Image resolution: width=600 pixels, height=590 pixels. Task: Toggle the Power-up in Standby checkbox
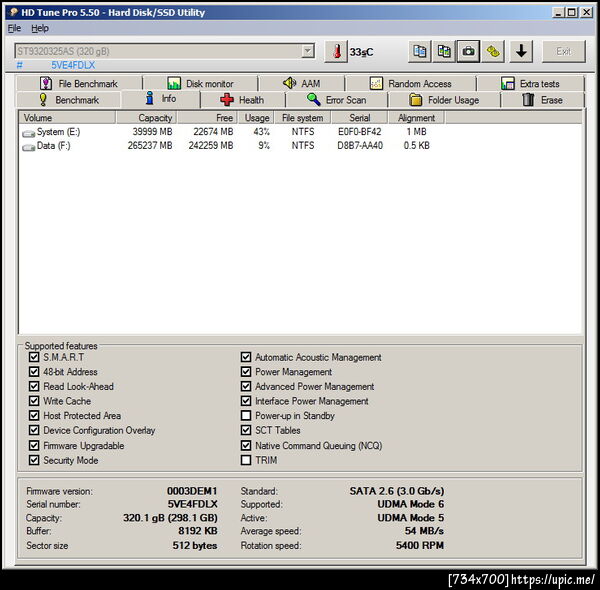click(x=246, y=415)
